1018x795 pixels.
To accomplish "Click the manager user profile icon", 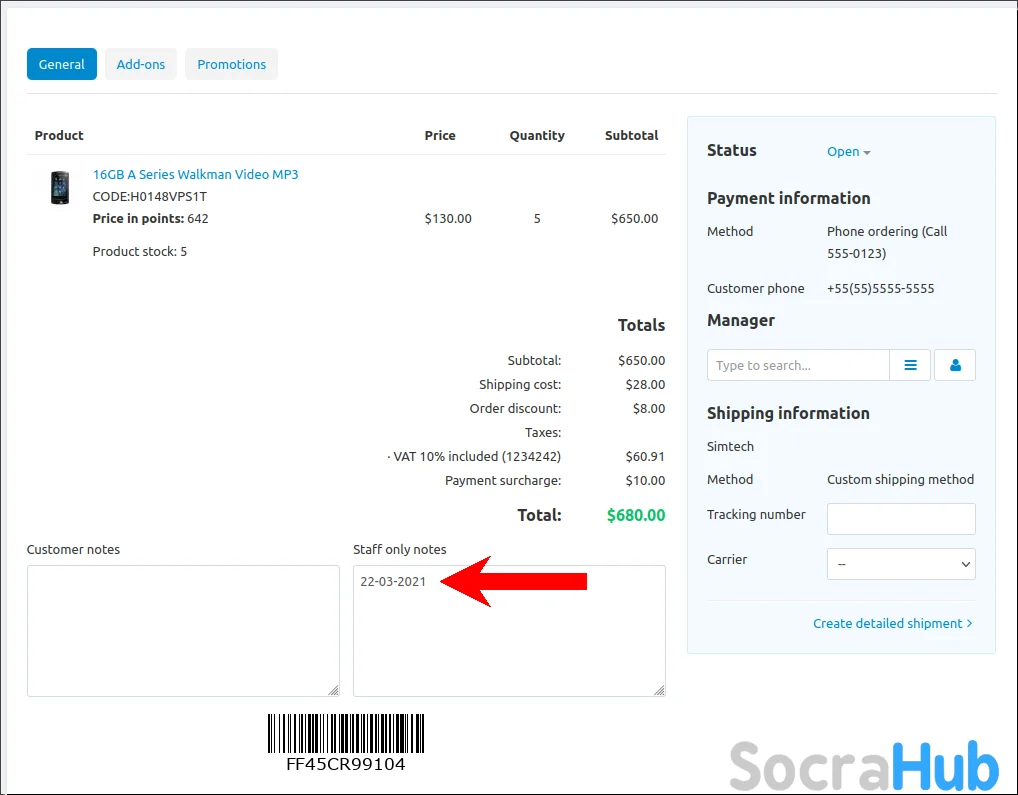I will pos(955,365).
